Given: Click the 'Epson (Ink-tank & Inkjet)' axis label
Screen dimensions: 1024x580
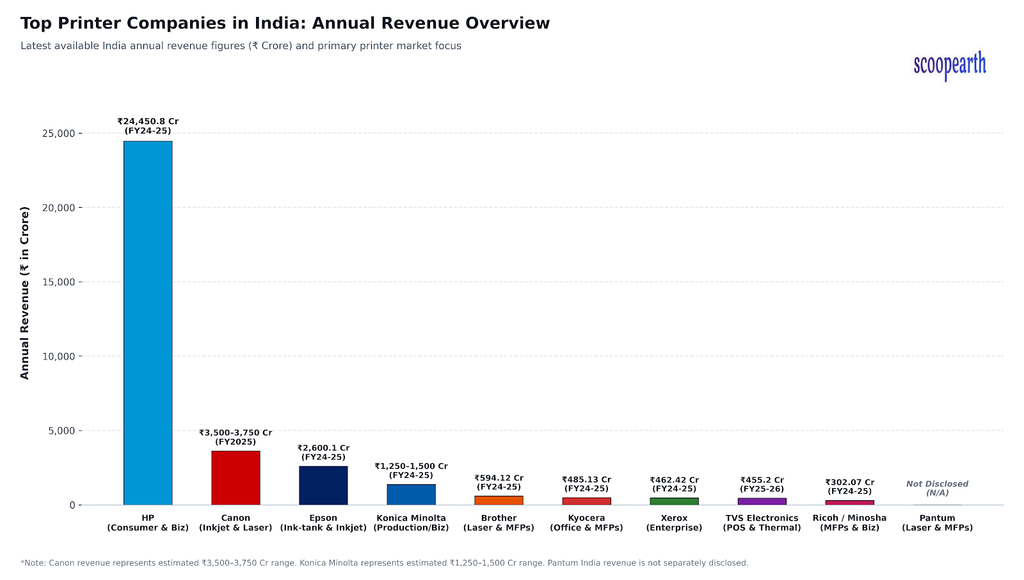Looking at the screenshot, I should [323, 523].
